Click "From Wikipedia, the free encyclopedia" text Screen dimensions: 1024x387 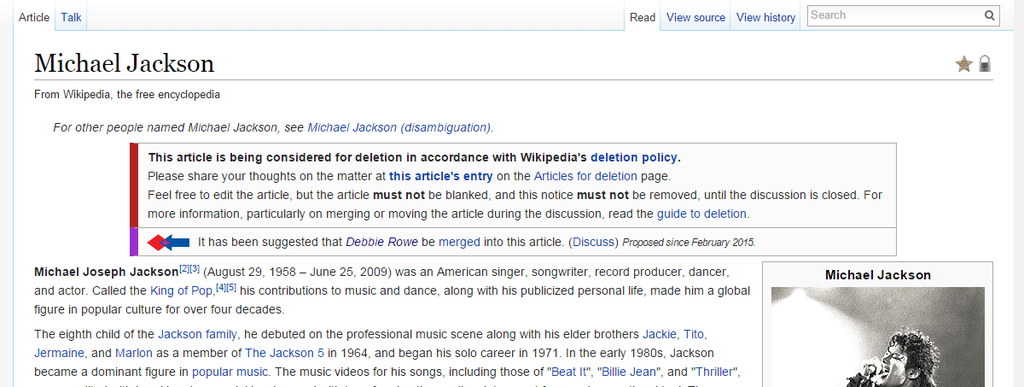click(127, 95)
